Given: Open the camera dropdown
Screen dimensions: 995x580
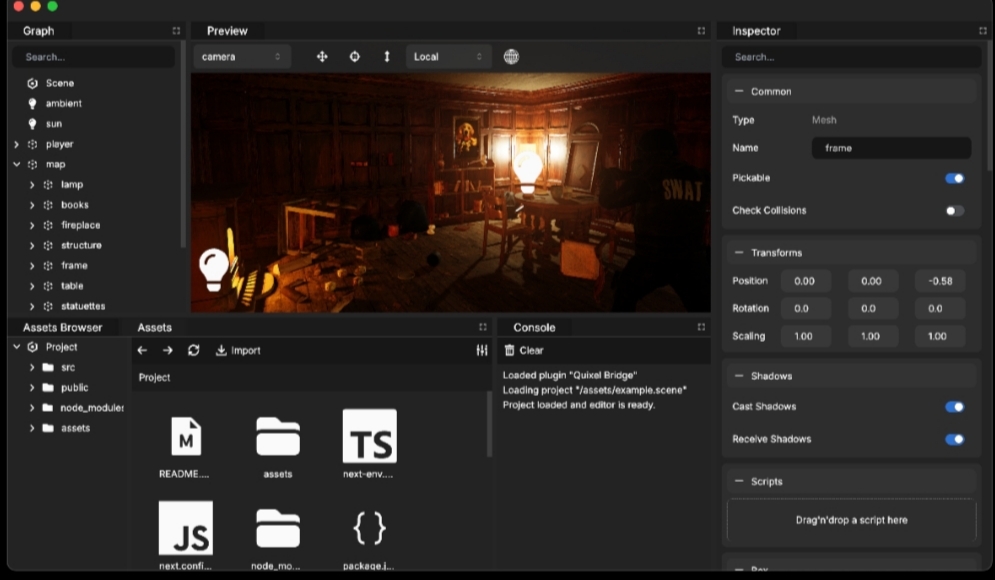Looking at the screenshot, I should 242,57.
